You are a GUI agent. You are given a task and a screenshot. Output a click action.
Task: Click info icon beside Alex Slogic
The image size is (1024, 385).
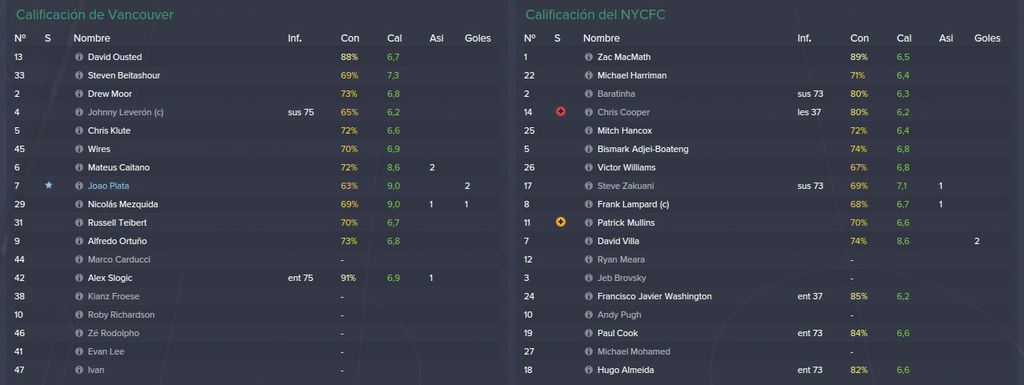click(x=79, y=278)
